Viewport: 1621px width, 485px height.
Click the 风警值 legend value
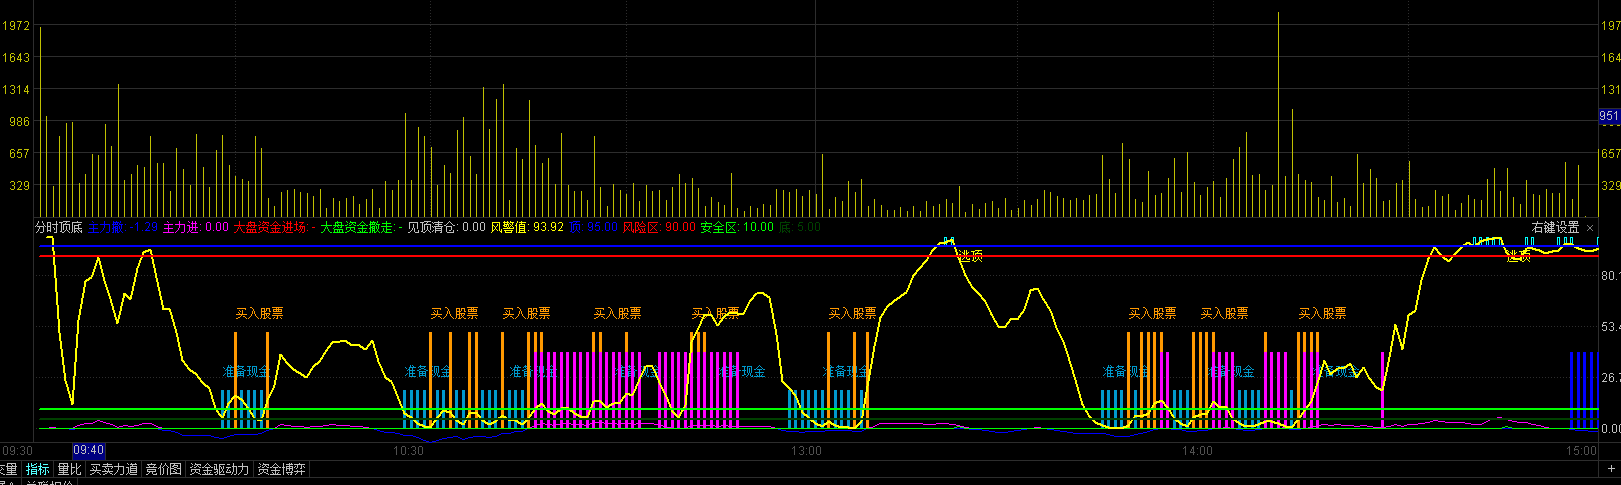[527, 227]
